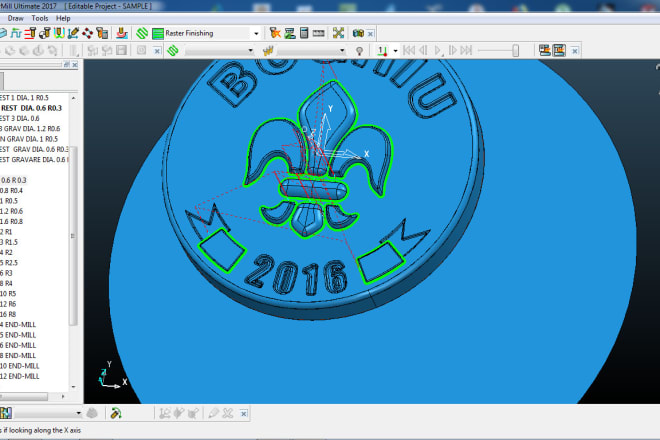Select toolpath REST DIA. 0.6 R0.3
Screen dimensions: 660x440
(31, 108)
